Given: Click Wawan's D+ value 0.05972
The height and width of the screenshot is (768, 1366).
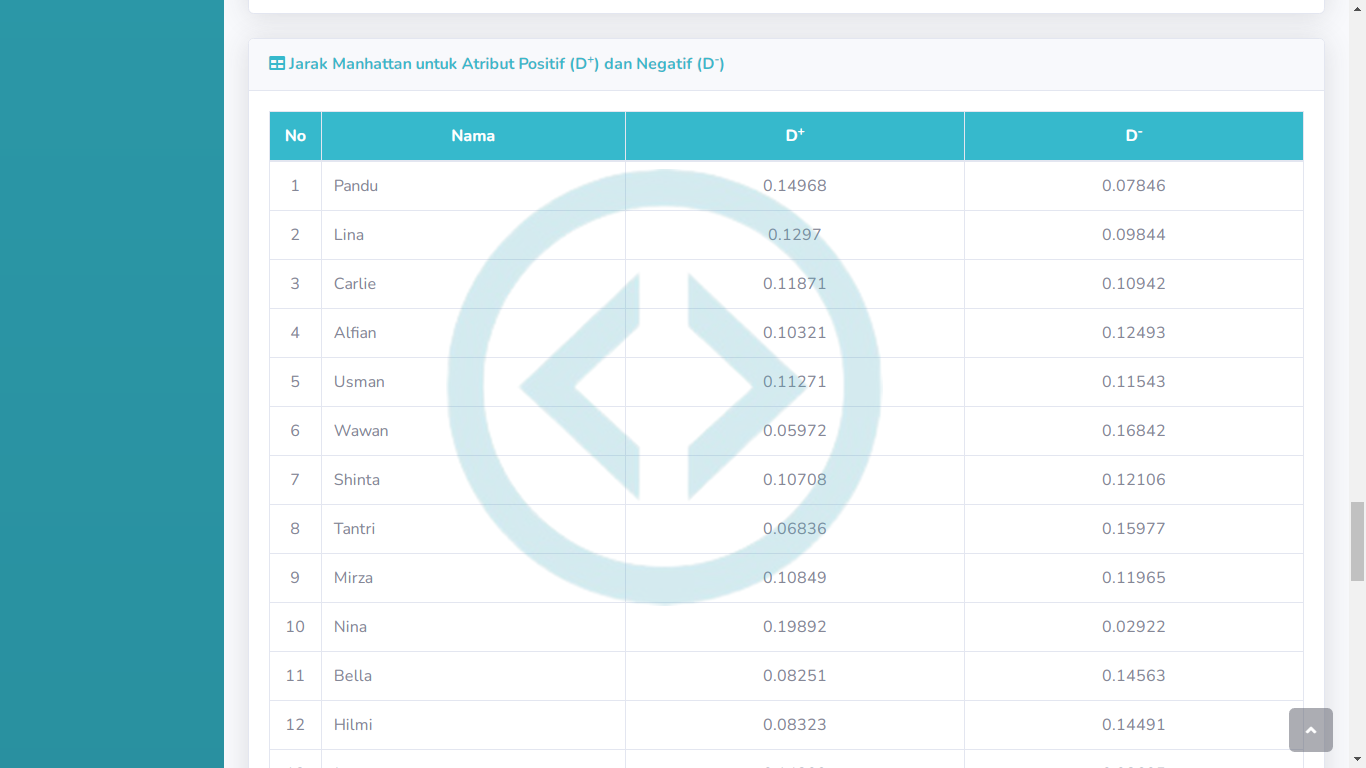Looking at the screenshot, I should pyautogui.click(x=795, y=431).
